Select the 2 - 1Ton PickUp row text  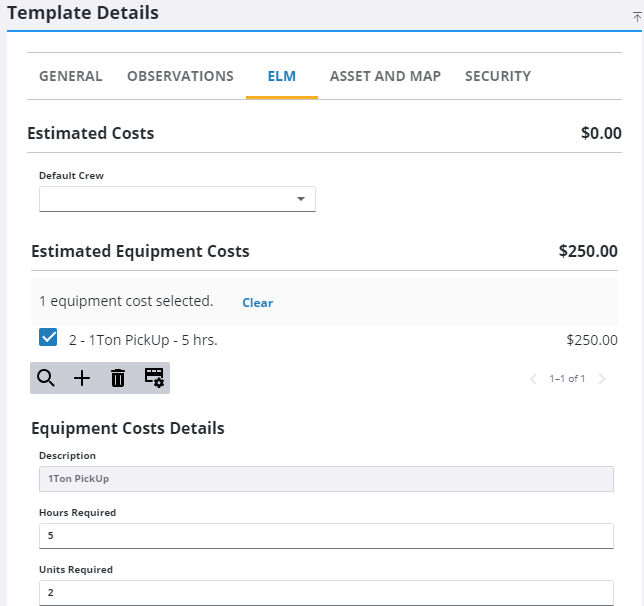(x=143, y=340)
